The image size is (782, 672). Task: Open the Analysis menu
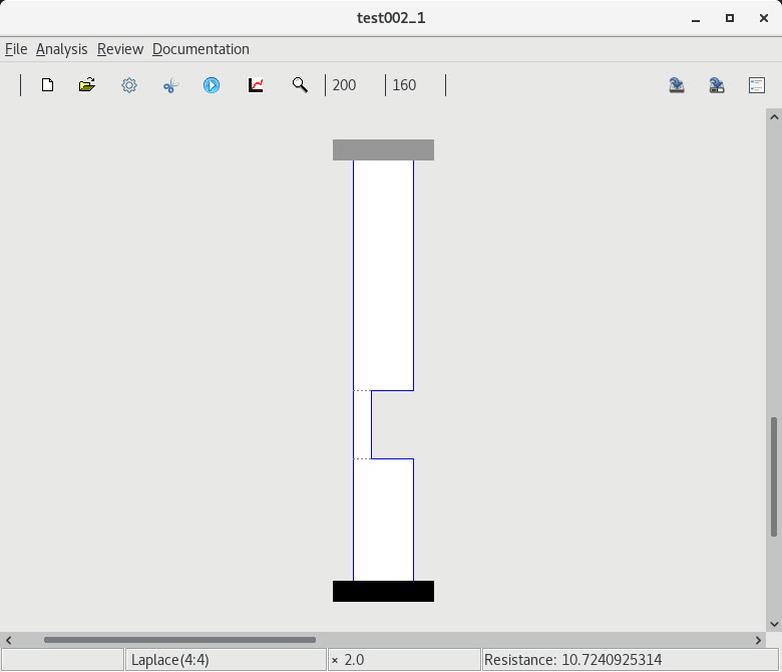[x=61, y=49]
